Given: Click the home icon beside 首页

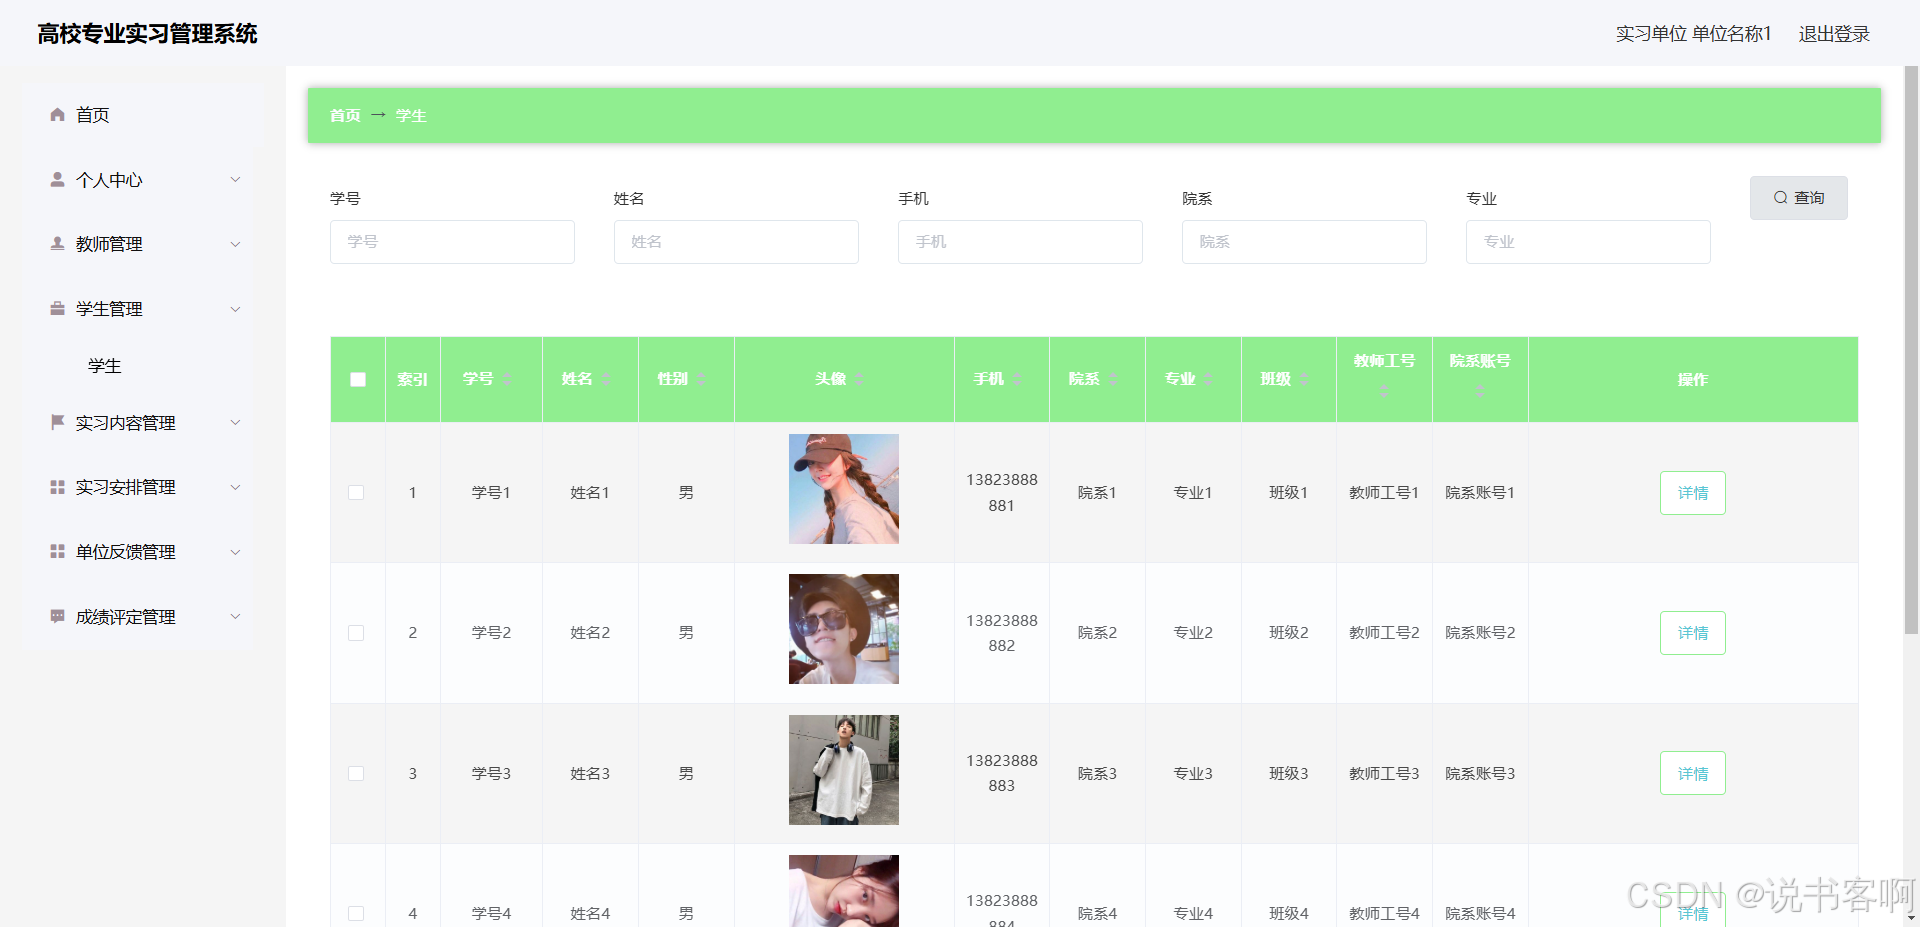Looking at the screenshot, I should (57, 115).
